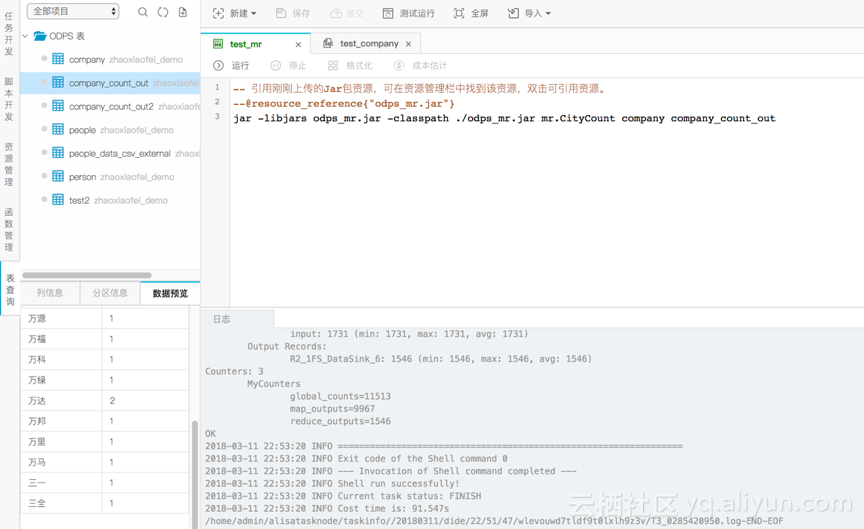Click line 3 jar command in editor
Image resolution: width=864 pixels, height=529 pixels.
pyautogui.click(x=504, y=118)
